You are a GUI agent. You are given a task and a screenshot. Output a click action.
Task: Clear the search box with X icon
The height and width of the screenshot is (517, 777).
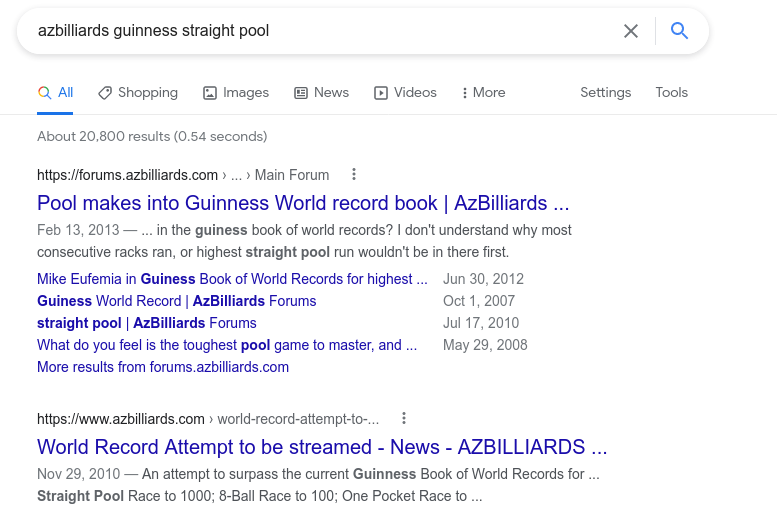click(x=631, y=31)
